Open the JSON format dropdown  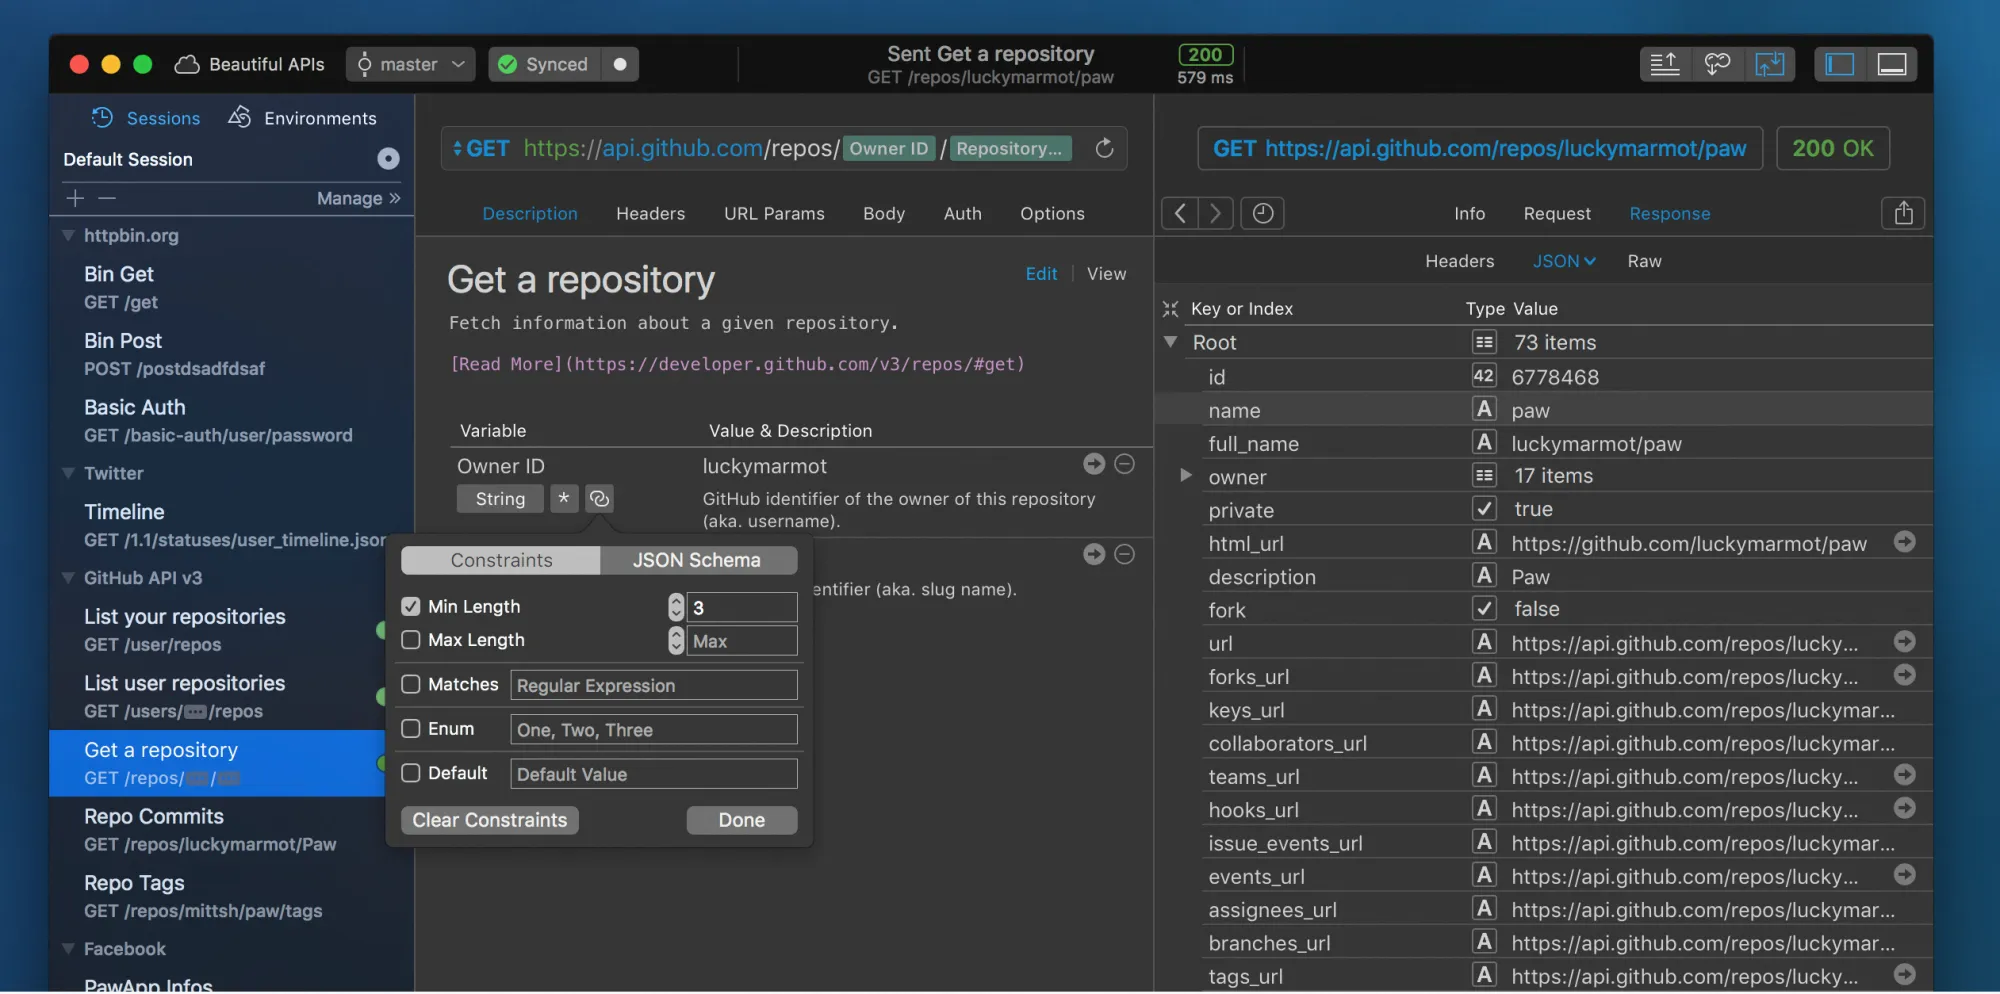pos(1564,261)
